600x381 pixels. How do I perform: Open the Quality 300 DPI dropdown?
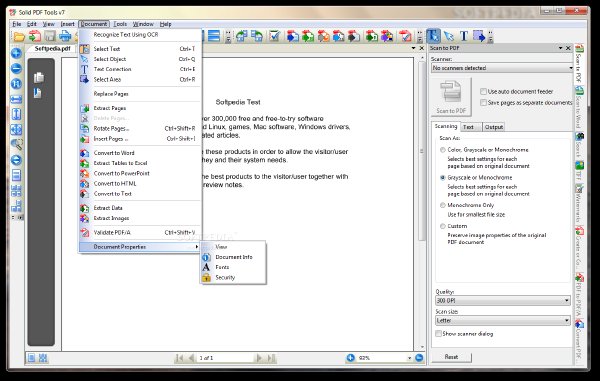[503, 301]
